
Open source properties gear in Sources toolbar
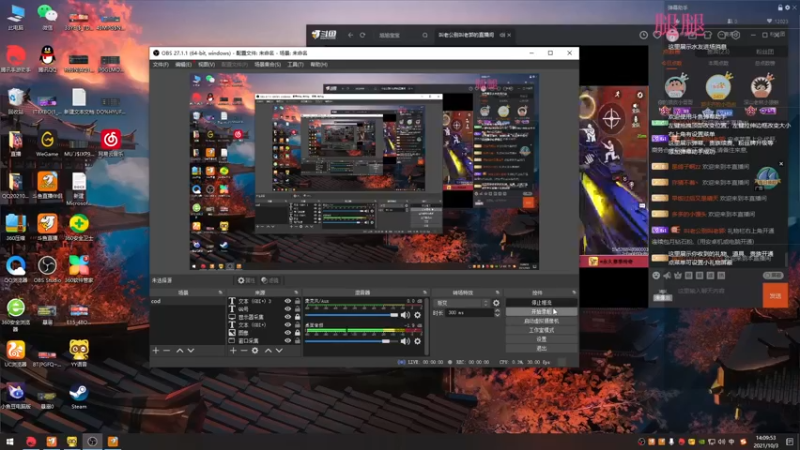click(x=255, y=351)
